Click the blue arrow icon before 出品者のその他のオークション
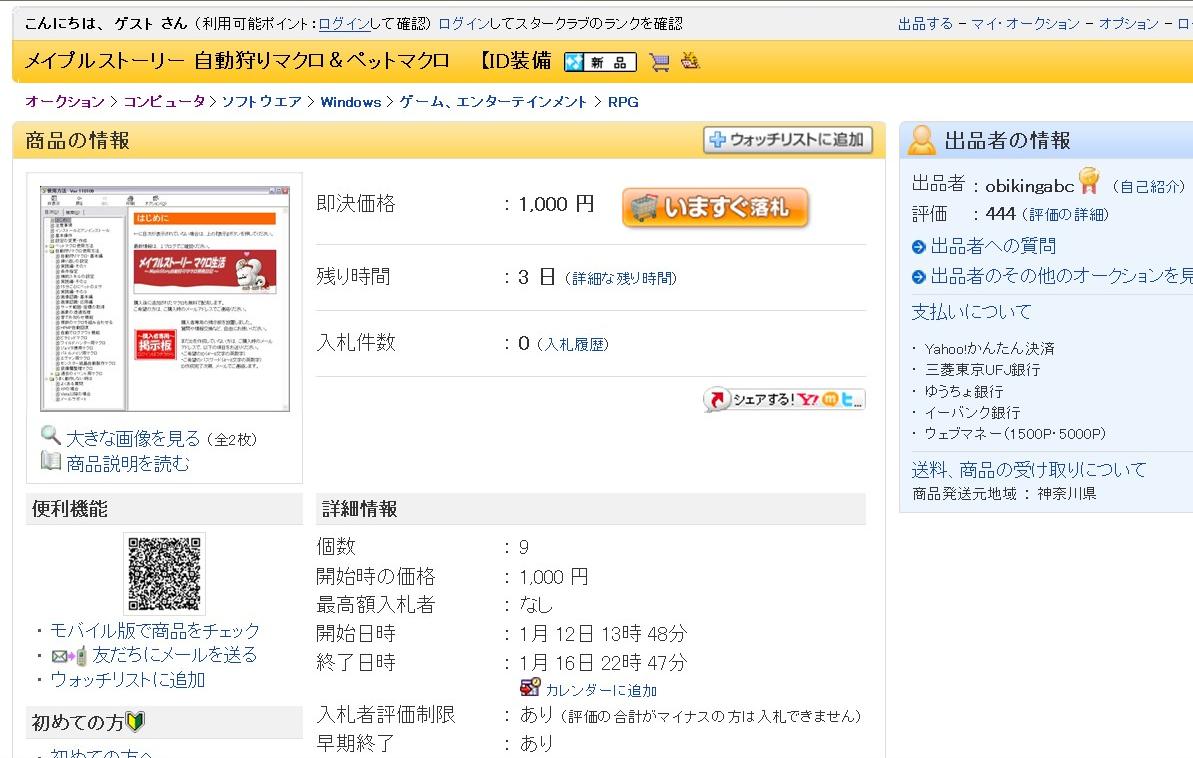The width and height of the screenshot is (1193, 758). click(x=918, y=277)
